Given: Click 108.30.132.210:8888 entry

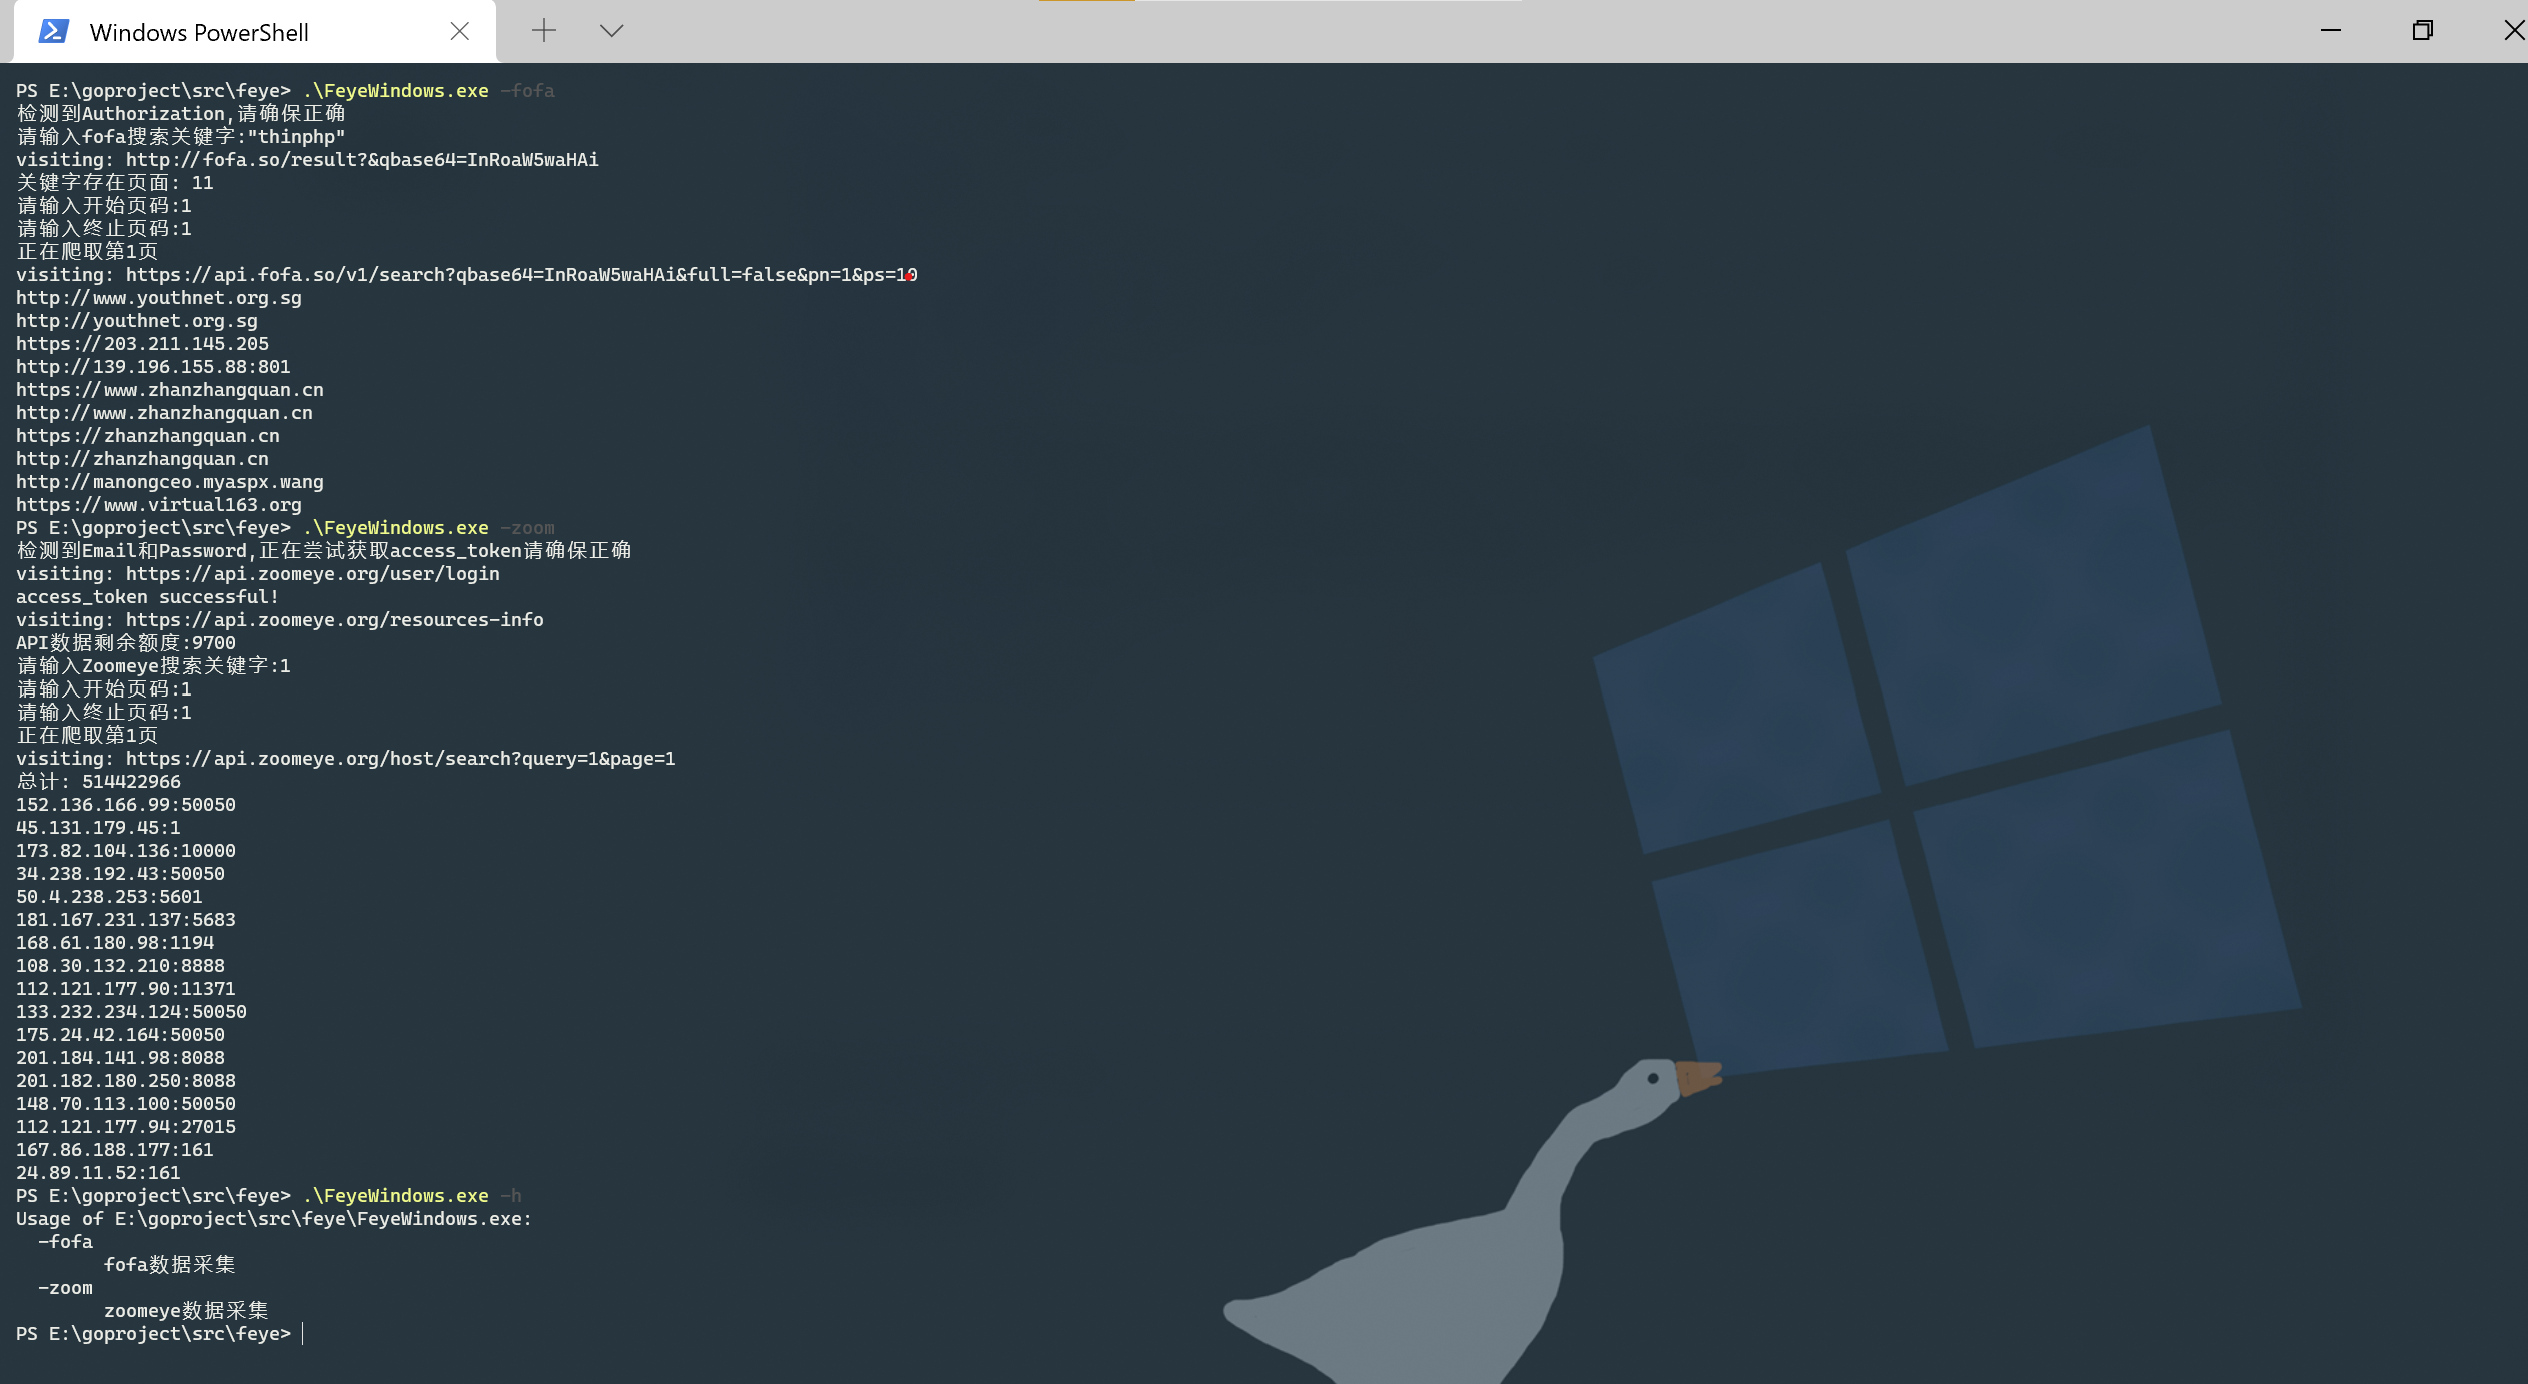Looking at the screenshot, I should tap(120, 966).
